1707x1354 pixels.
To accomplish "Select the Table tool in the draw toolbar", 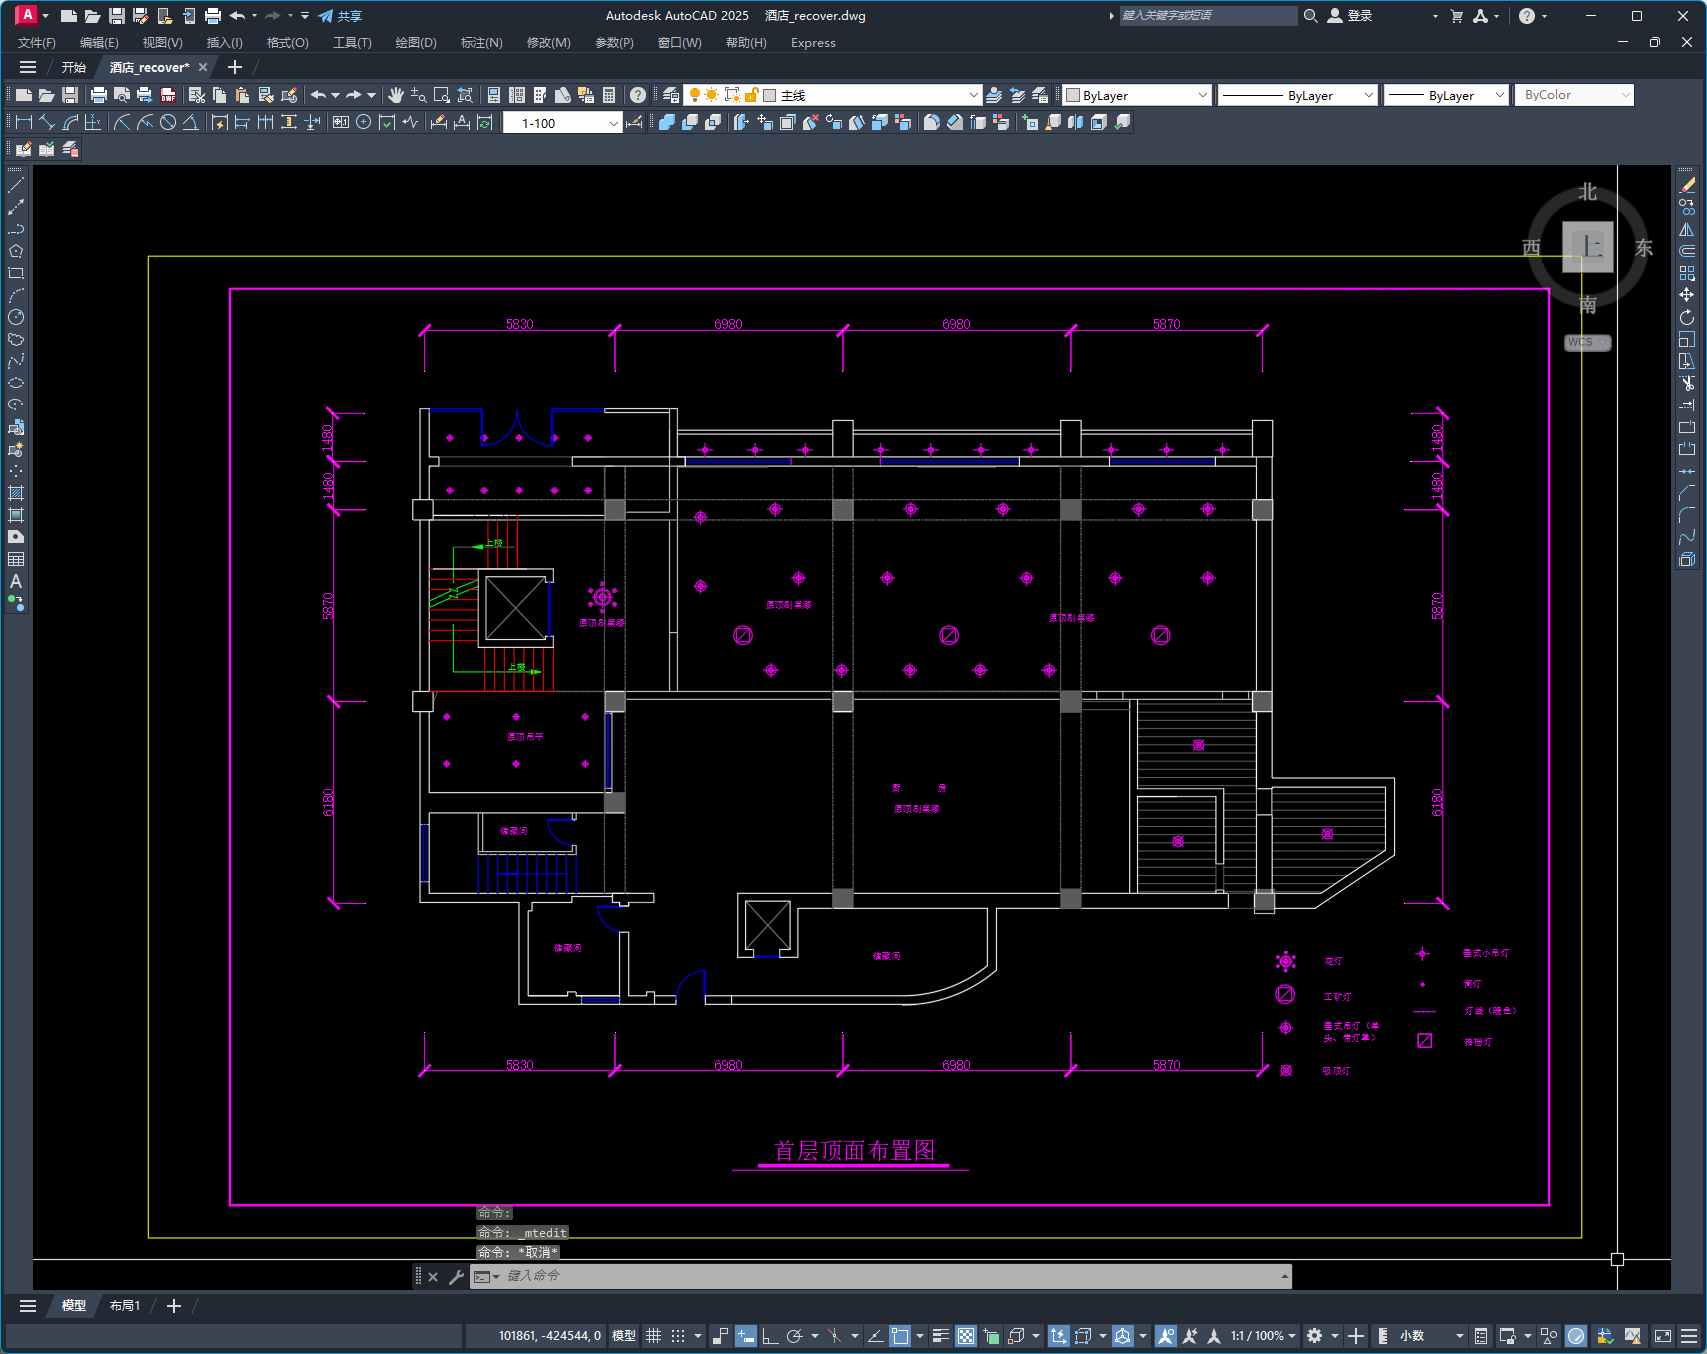I will [x=16, y=559].
